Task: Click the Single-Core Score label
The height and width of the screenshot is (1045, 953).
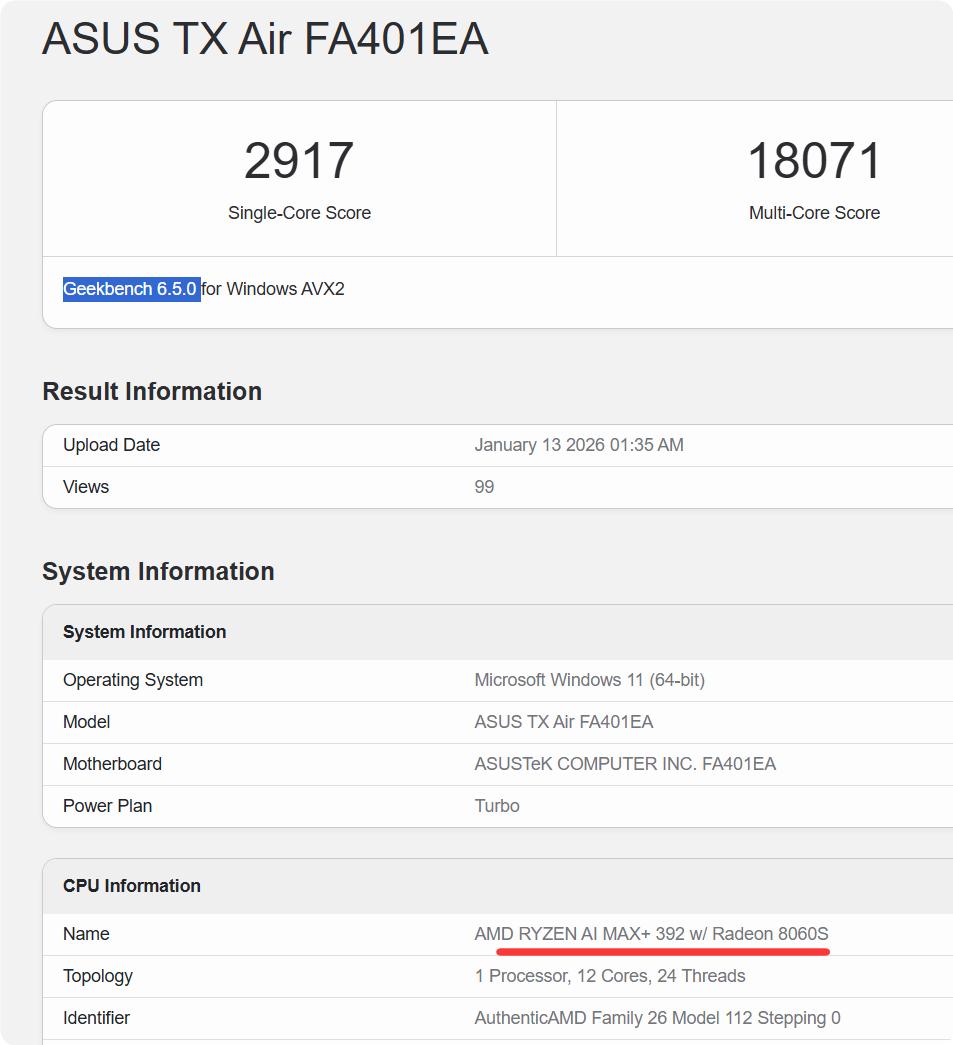Action: click(299, 213)
